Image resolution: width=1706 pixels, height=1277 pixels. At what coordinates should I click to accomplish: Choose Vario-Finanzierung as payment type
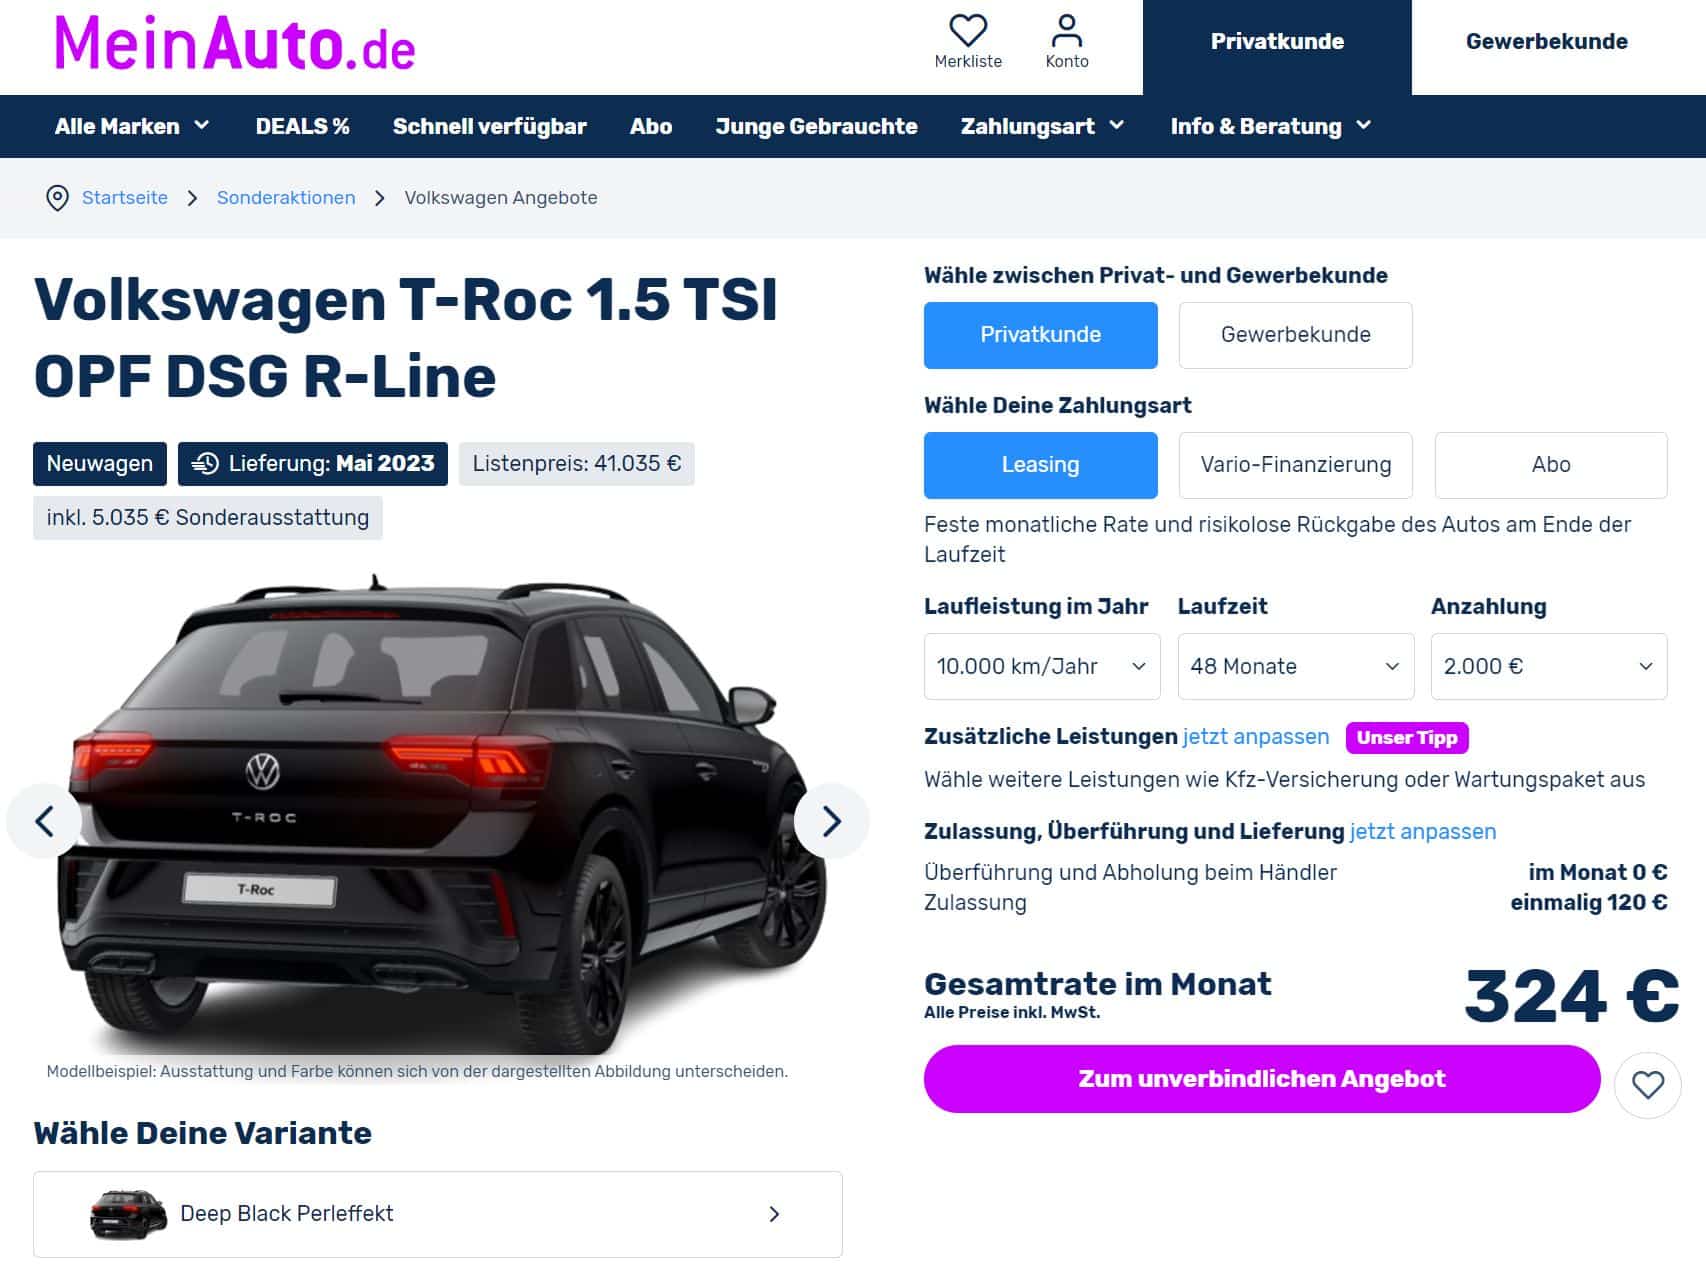[1295, 465]
